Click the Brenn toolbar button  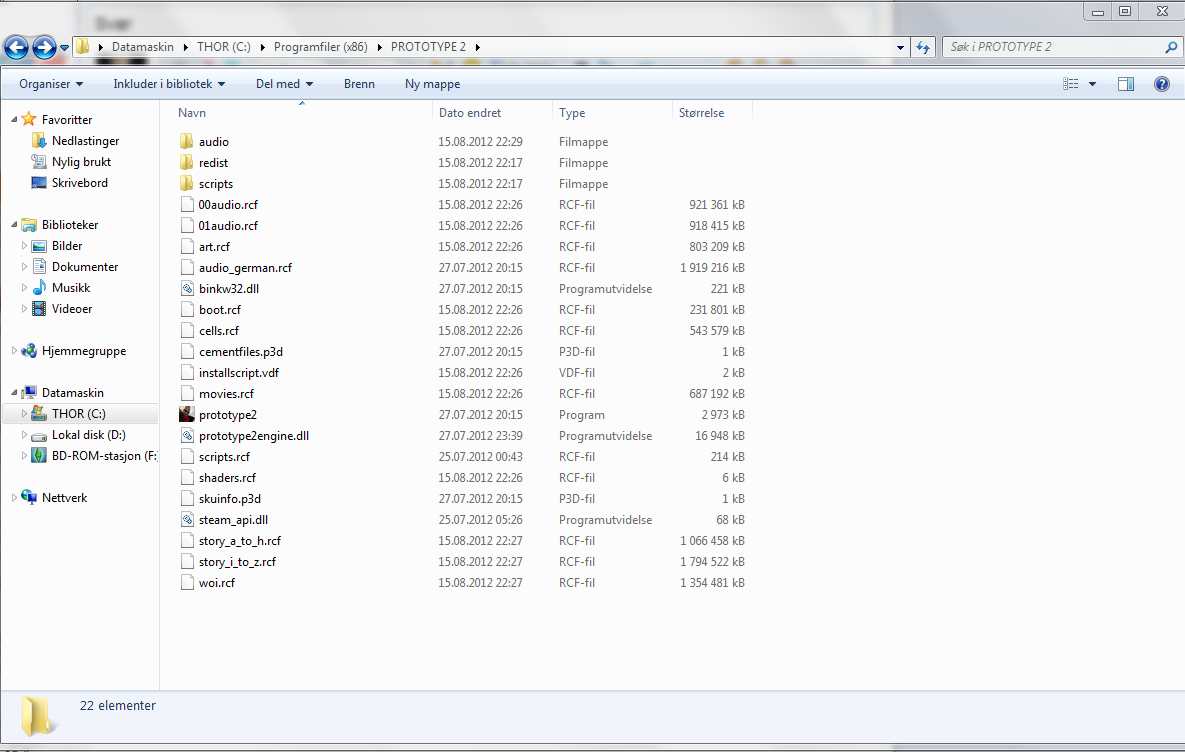(359, 84)
